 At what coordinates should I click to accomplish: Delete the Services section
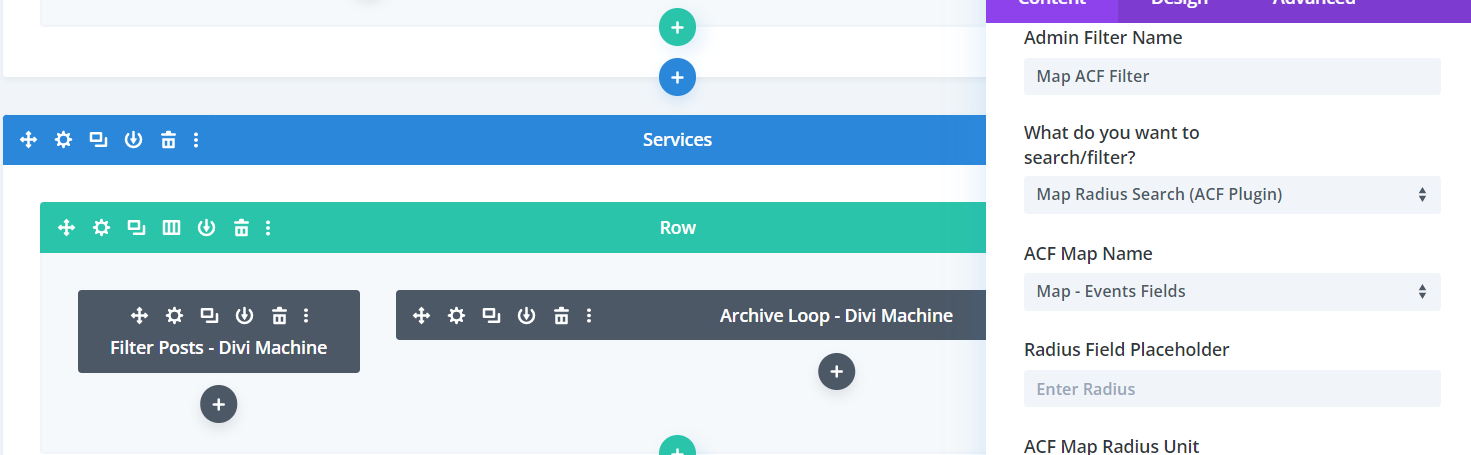click(168, 140)
